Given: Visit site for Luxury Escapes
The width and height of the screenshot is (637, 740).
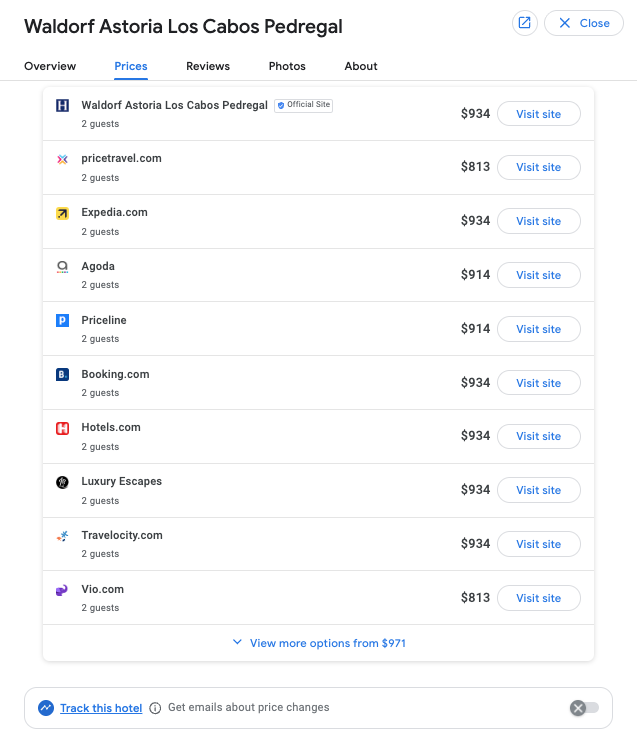Looking at the screenshot, I should click(x=539, y=490).
